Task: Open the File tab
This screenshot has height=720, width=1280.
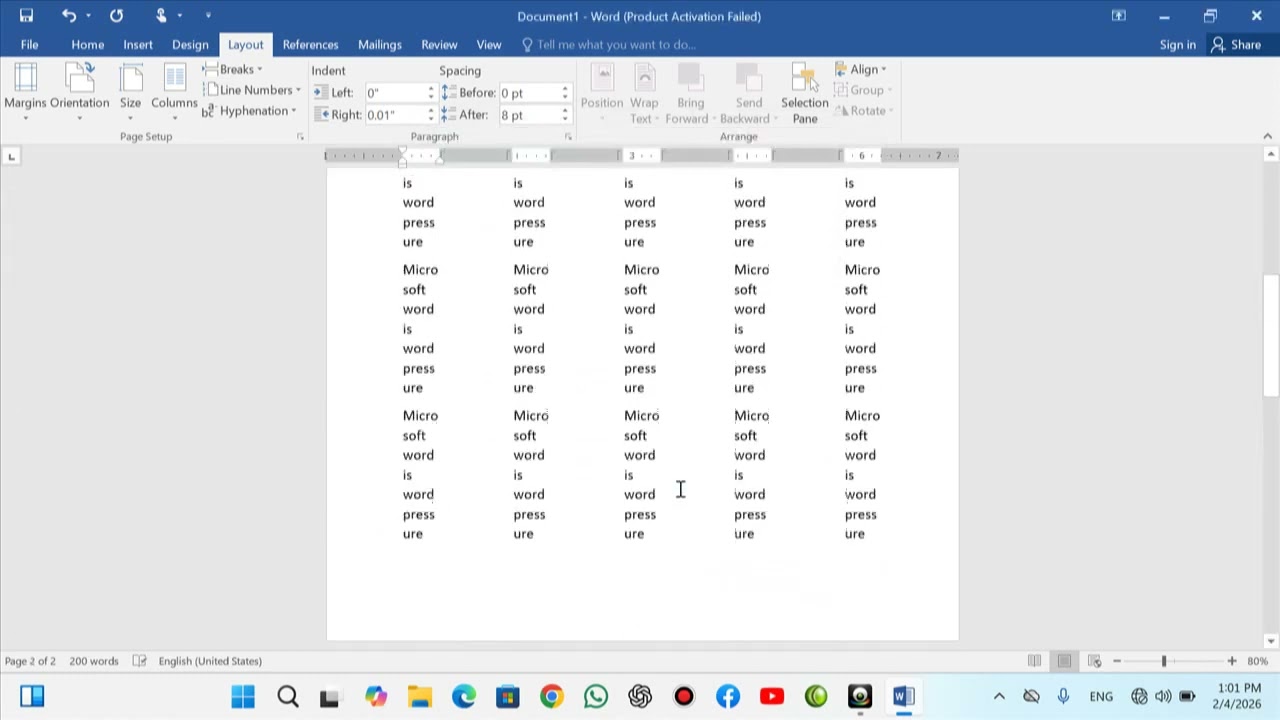Action: coord(29,45)
